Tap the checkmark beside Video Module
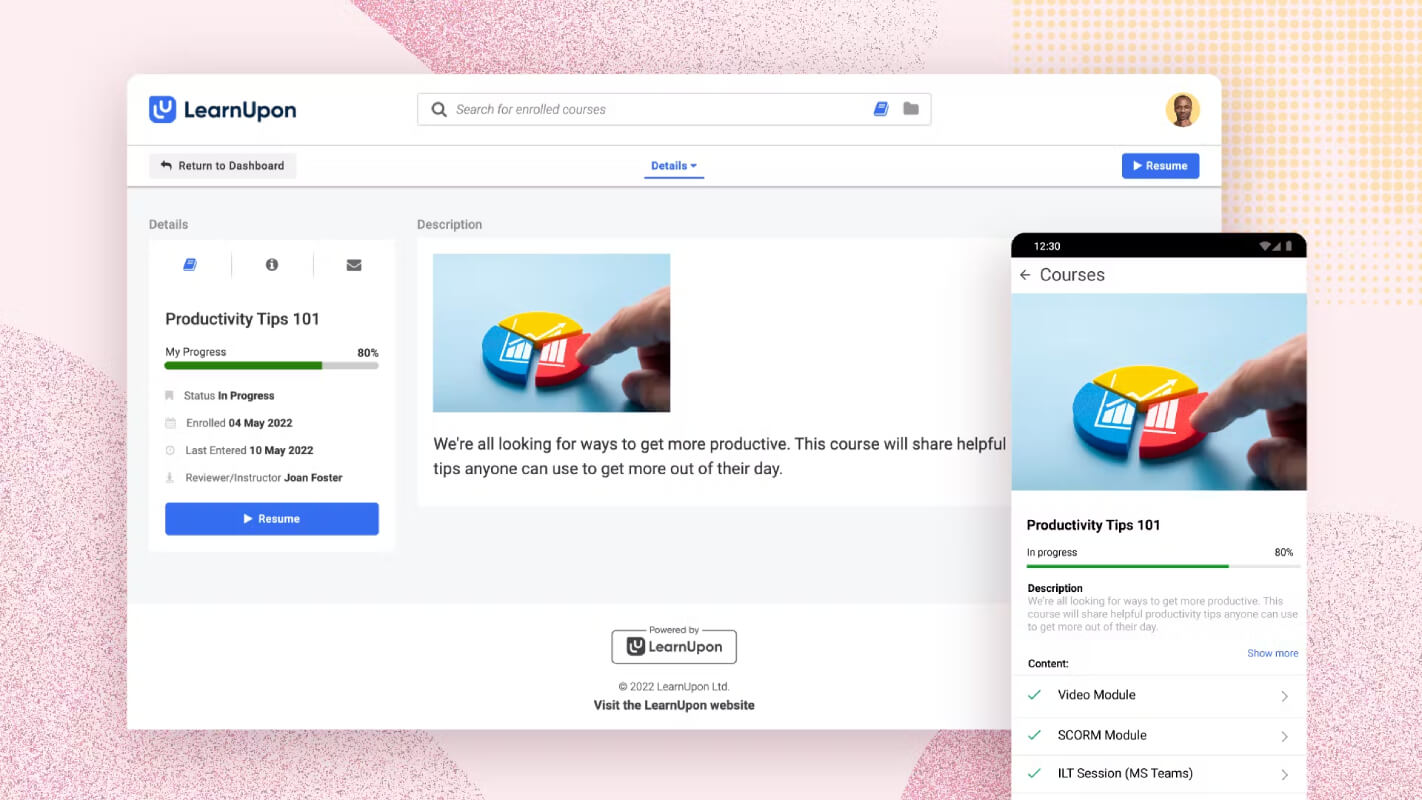Viewport: 1422px width, 800px height. (x=1035, y=695)
